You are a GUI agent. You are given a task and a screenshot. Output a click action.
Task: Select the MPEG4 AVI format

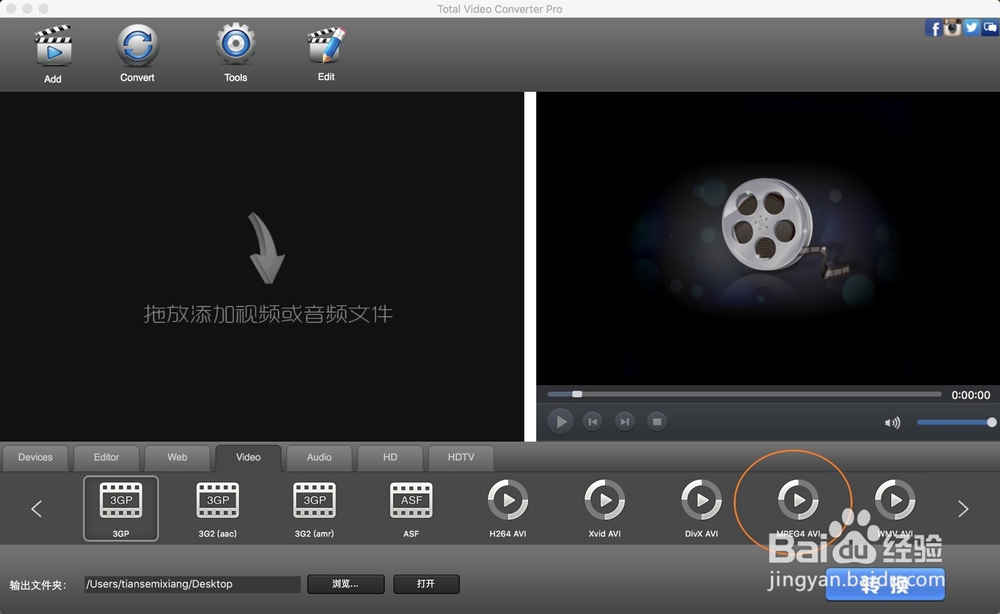tap(798, 508)
